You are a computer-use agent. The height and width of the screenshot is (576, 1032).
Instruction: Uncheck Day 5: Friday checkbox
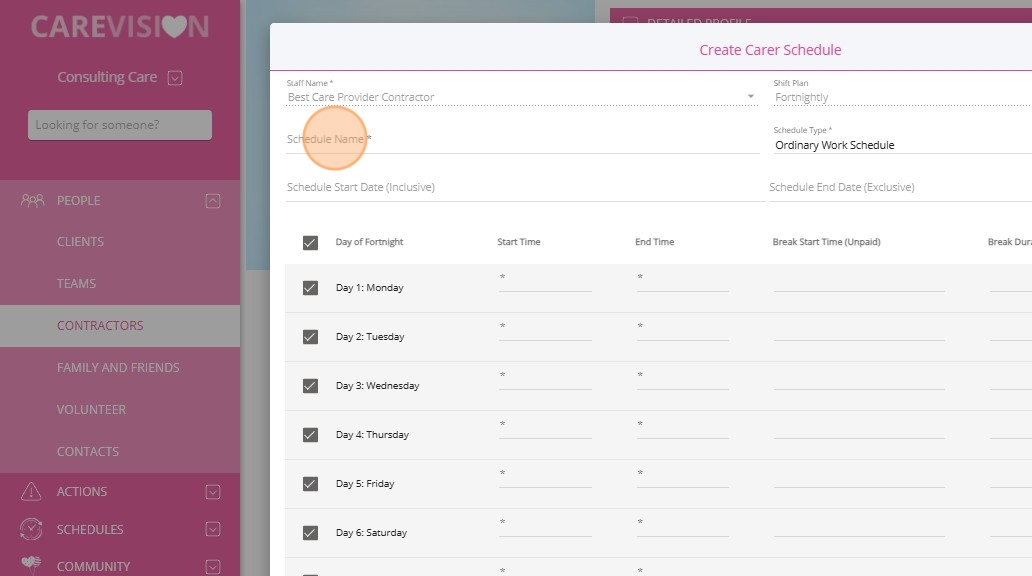(x=310, y=484)
